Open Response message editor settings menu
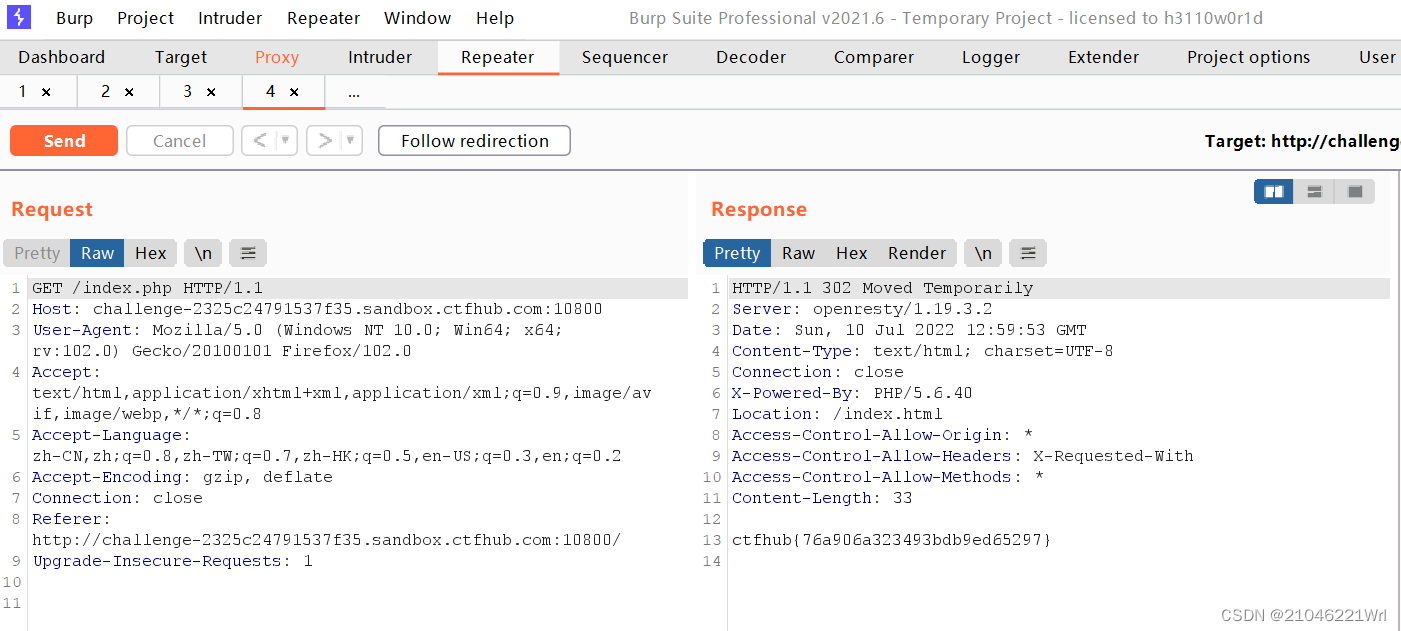Viewport: 1401px width, 631px height. (x=1028, y=253)
